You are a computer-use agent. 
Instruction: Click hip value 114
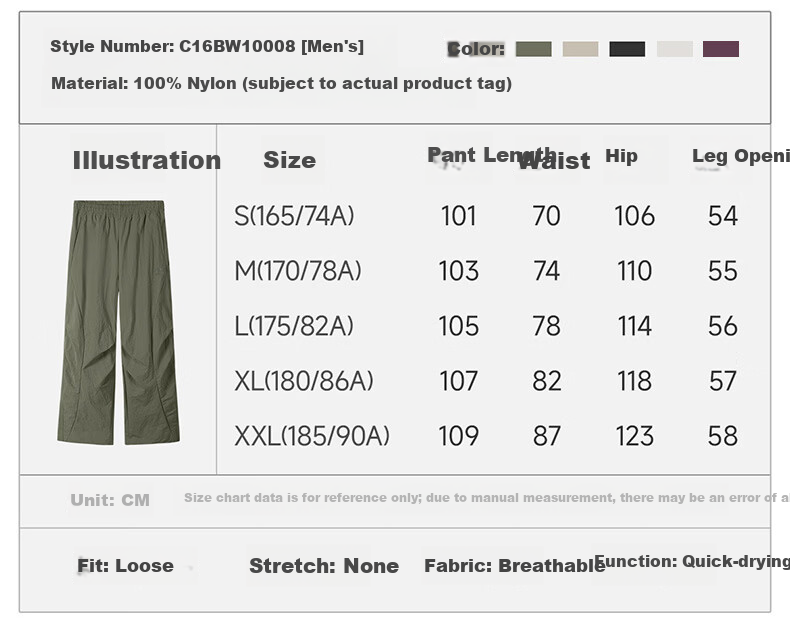[x=635, y=326]
